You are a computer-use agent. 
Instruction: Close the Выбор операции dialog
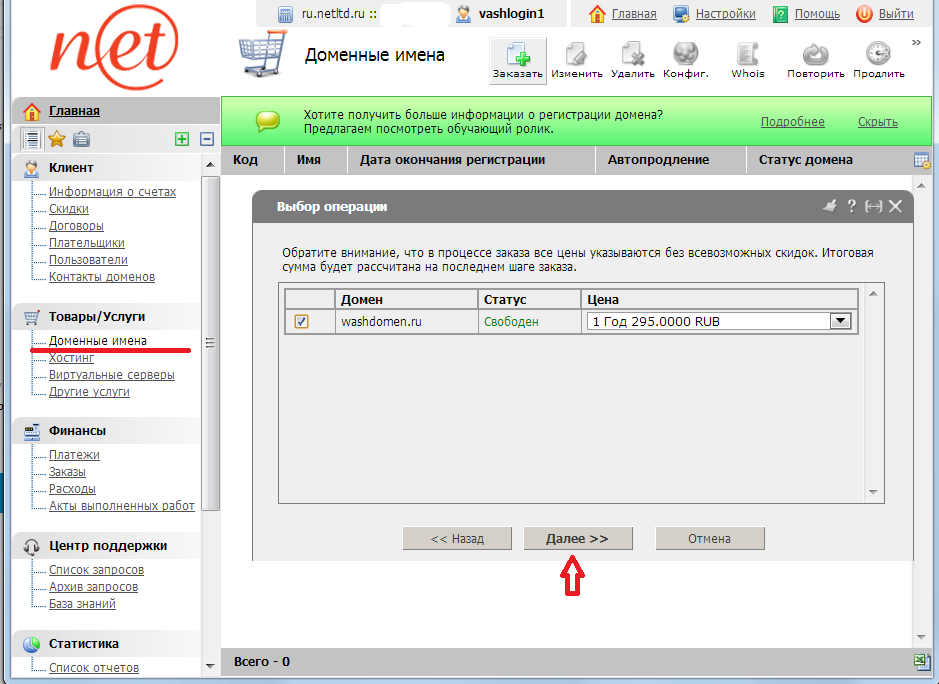tap(895, 206)
